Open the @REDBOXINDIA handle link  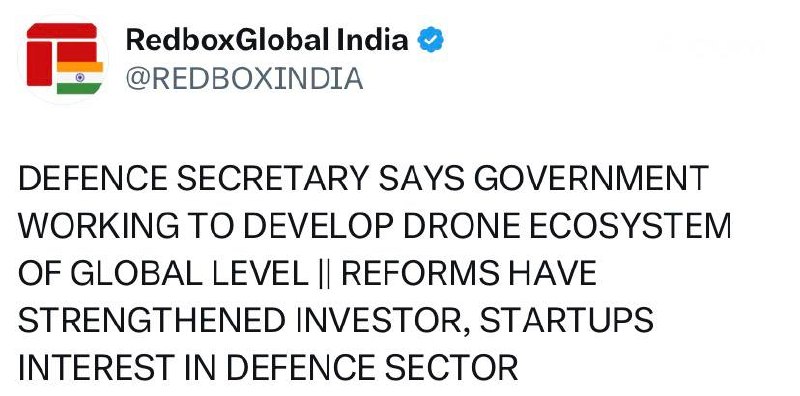pyautogui.click(x=244, y=79)
